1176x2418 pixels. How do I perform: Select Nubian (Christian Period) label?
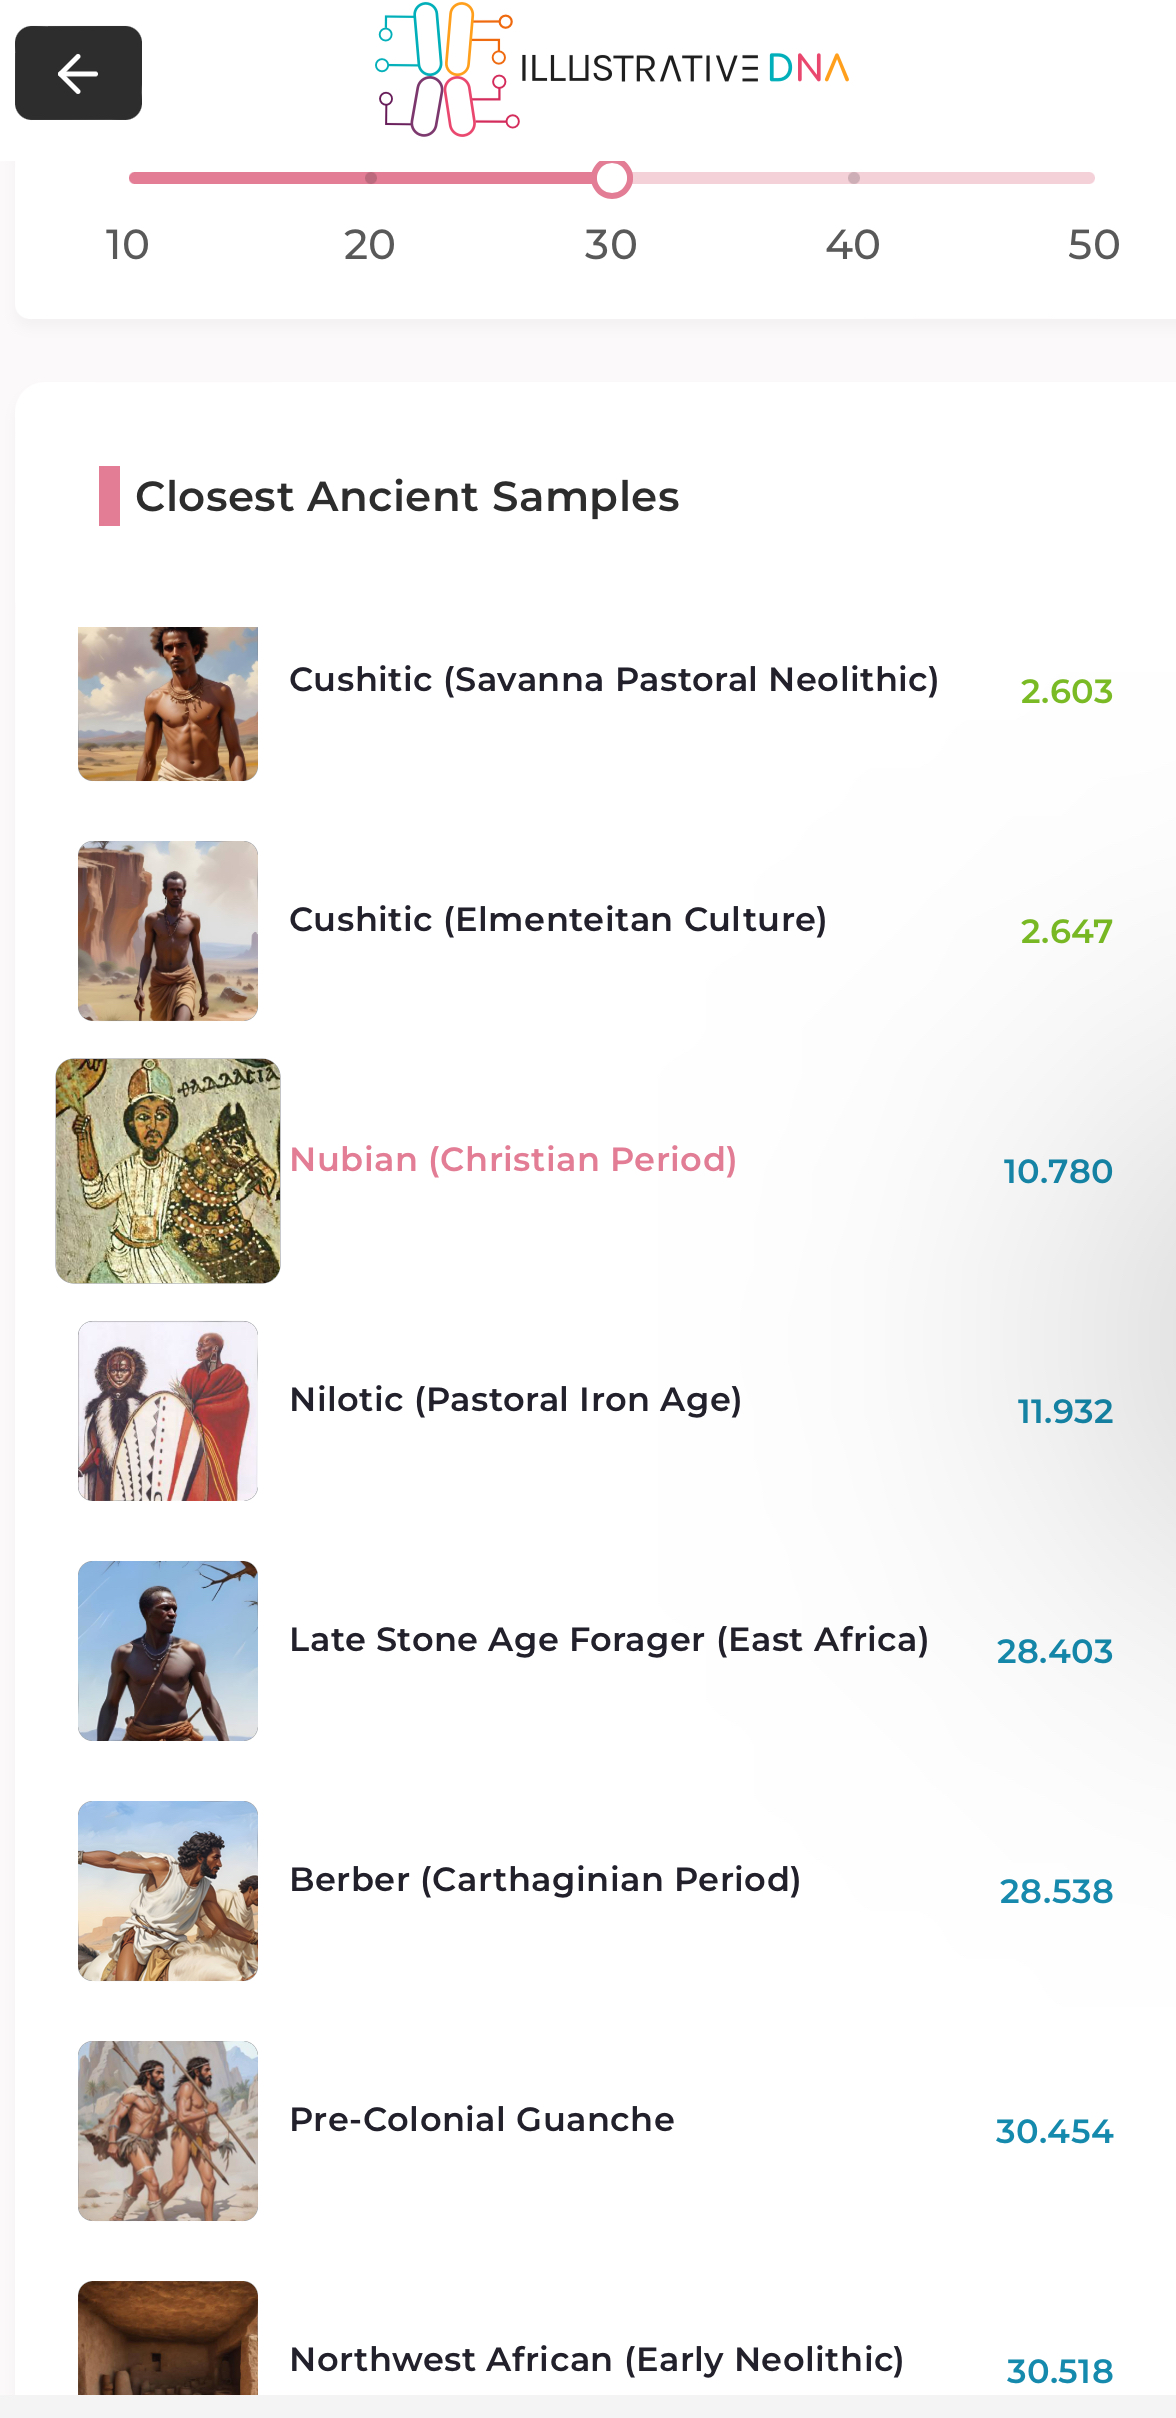(513, 1160)
